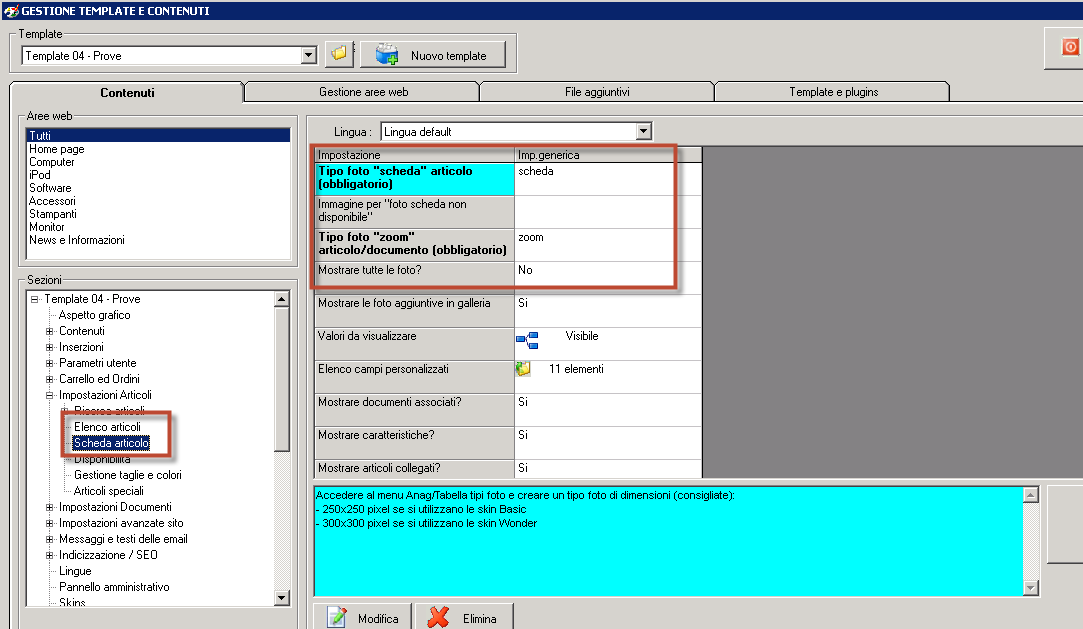
Task: Expand the Carrello ed Ordini node
Action: pos(50,379)
